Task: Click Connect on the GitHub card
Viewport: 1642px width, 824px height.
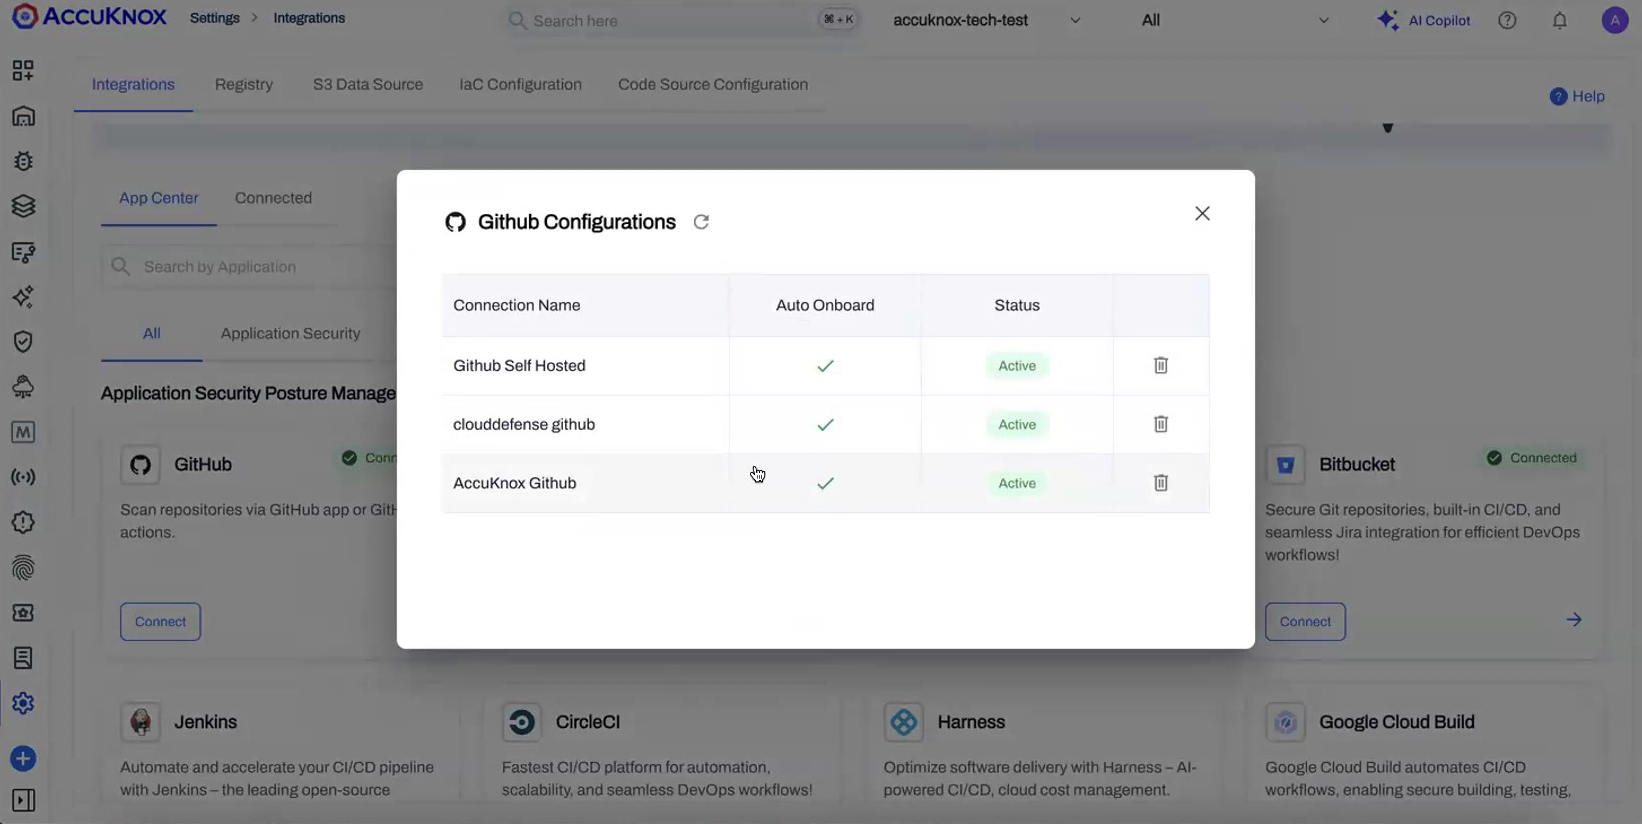Action: (160, 622)
